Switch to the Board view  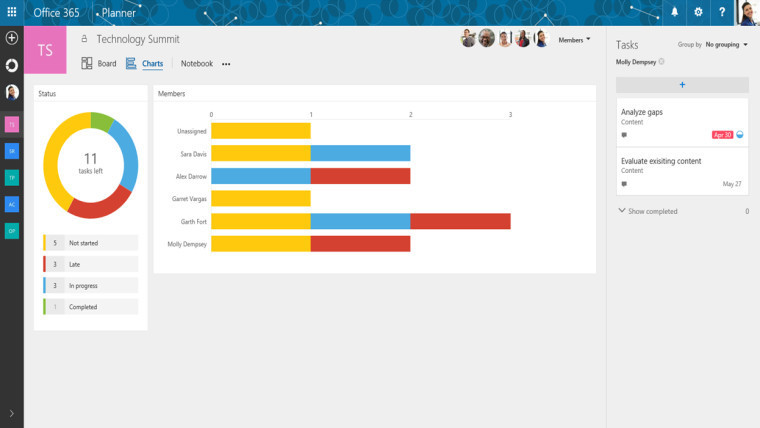click(99, 63)
